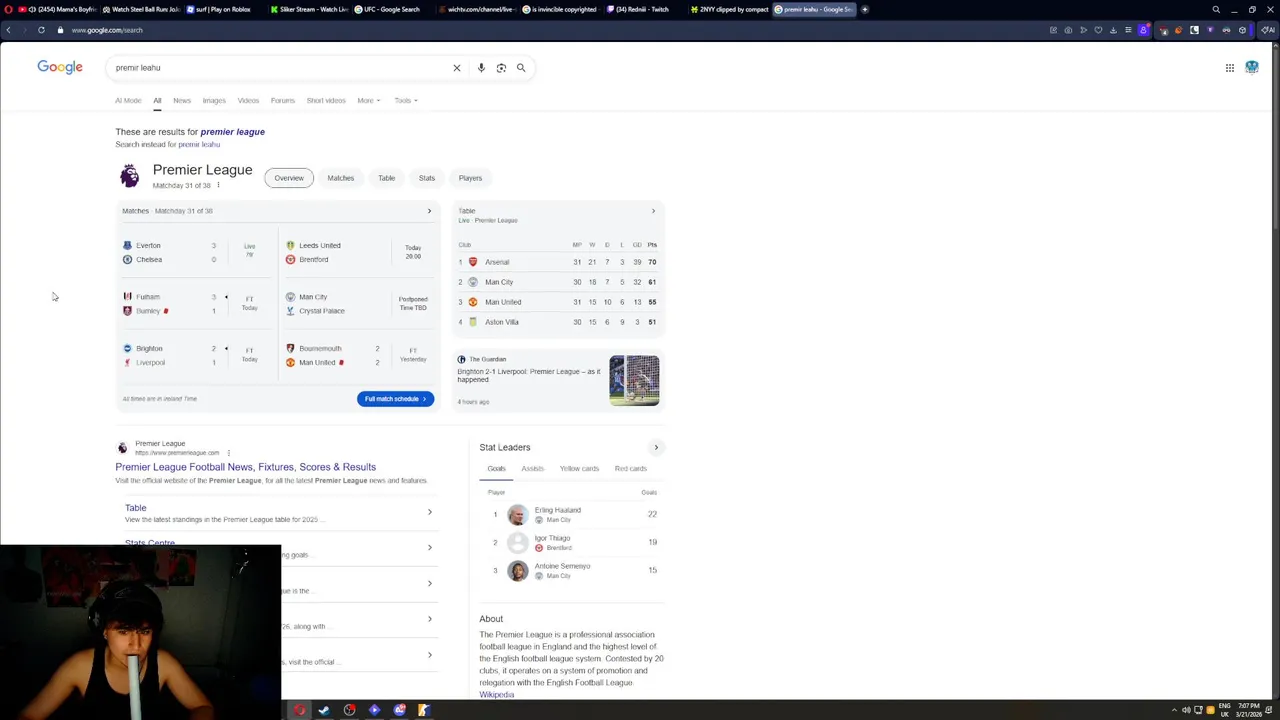The width and height of the screenshot is (1280, 720).
Task: Expand the Matches section arrow
Action: (429, 211)
